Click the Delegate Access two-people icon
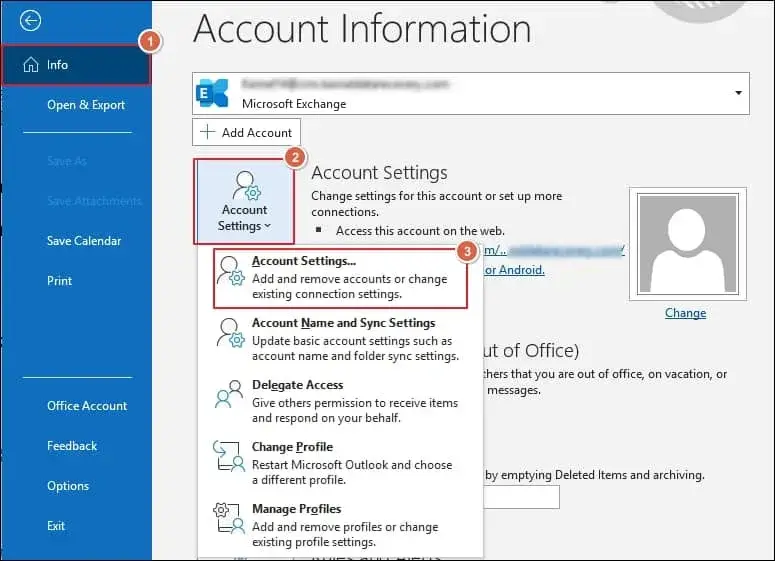The image size is (775, 561). [x=229, y=394]
